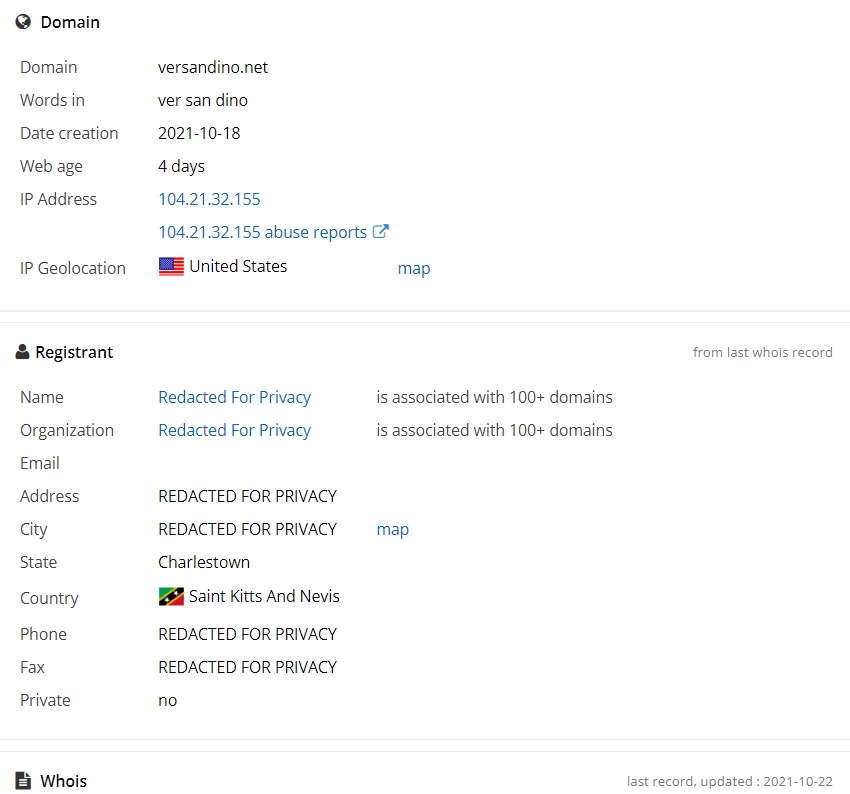Select the 'last record, updated : 2021-10-22' text
This screenshot has width=850, height=794.
tap(730, 781)
